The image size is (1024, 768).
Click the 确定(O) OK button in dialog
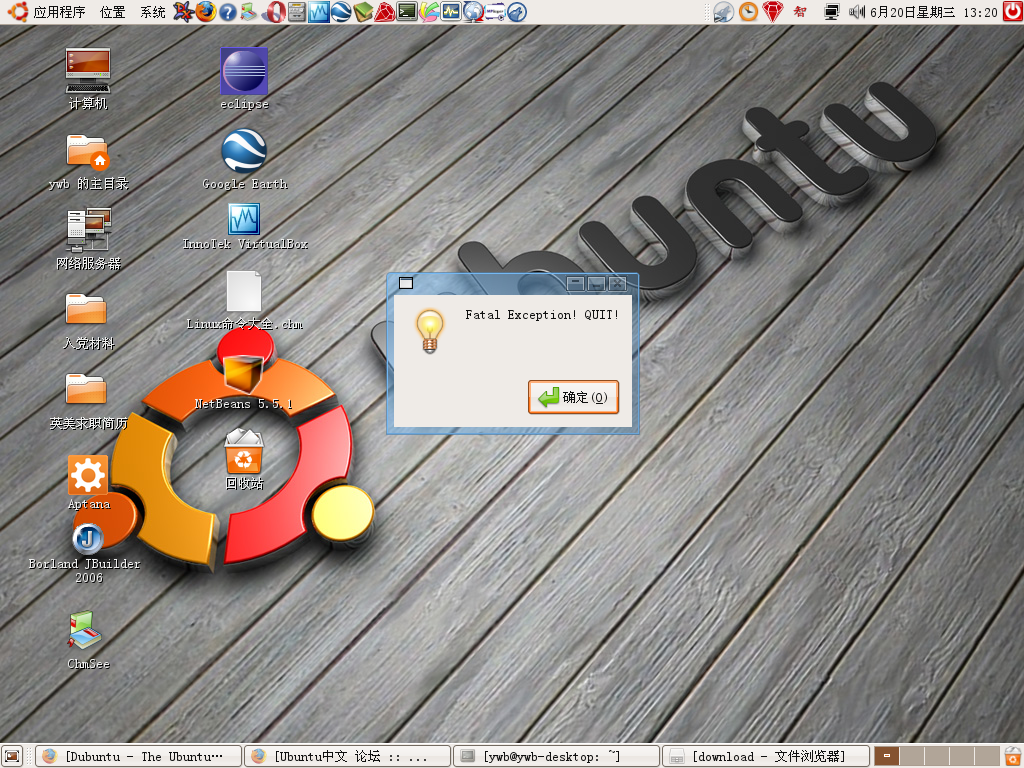[573, 397]
